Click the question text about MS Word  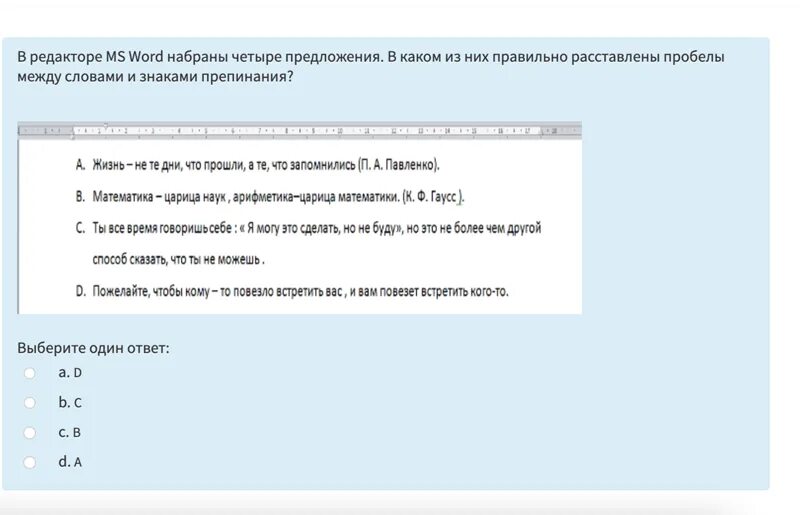371,66
